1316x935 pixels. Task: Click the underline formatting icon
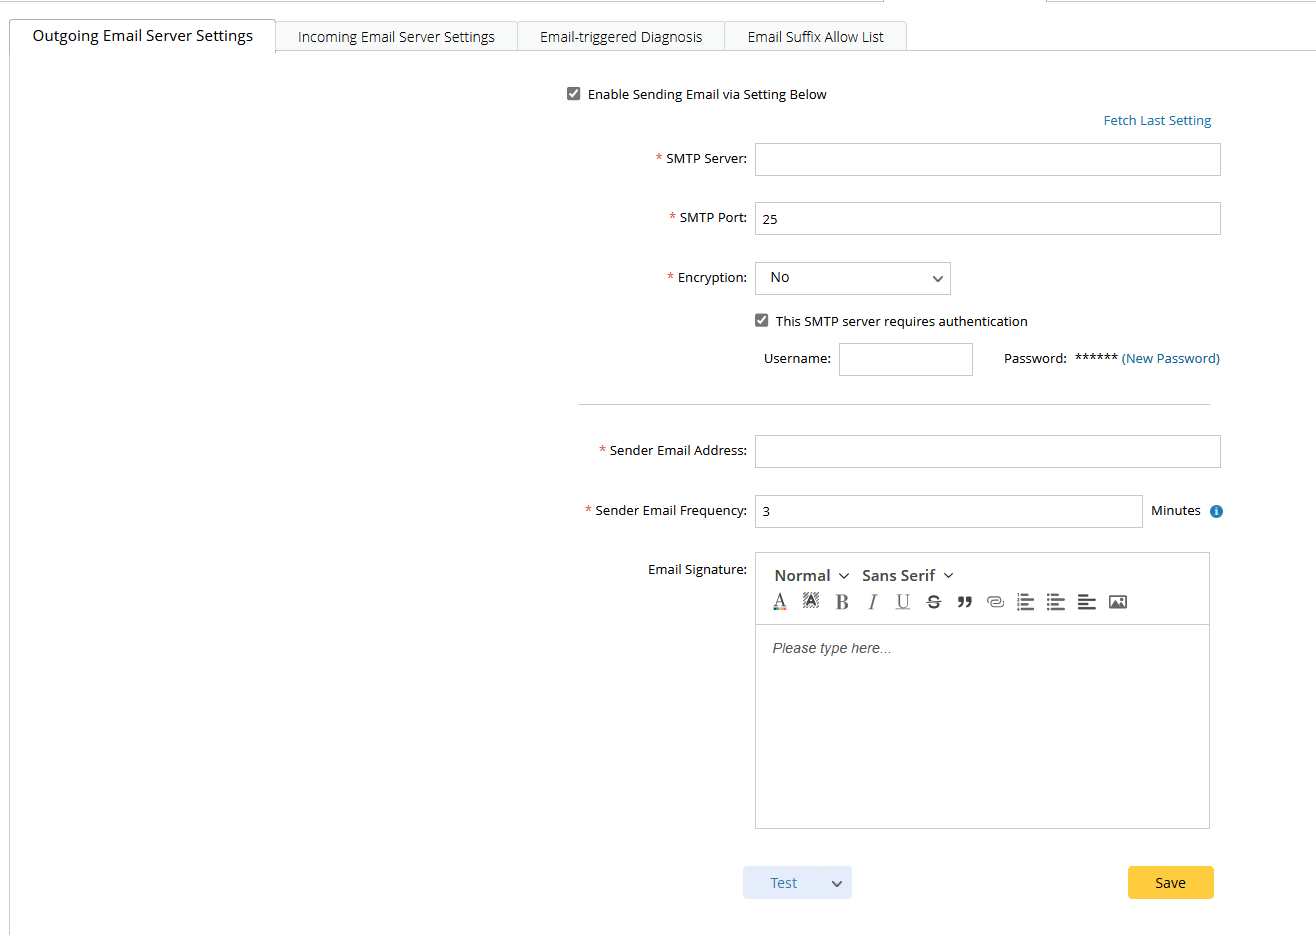[903, 602]
